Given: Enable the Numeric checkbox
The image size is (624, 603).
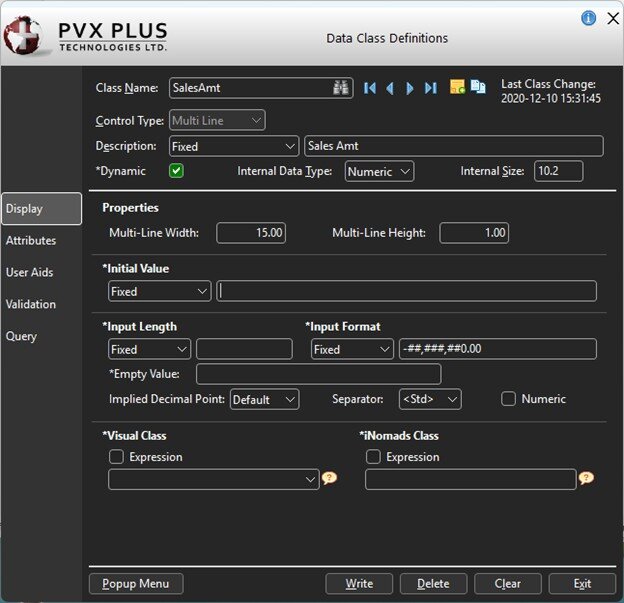Looking at the screenshot, I should tap(508, 399).
